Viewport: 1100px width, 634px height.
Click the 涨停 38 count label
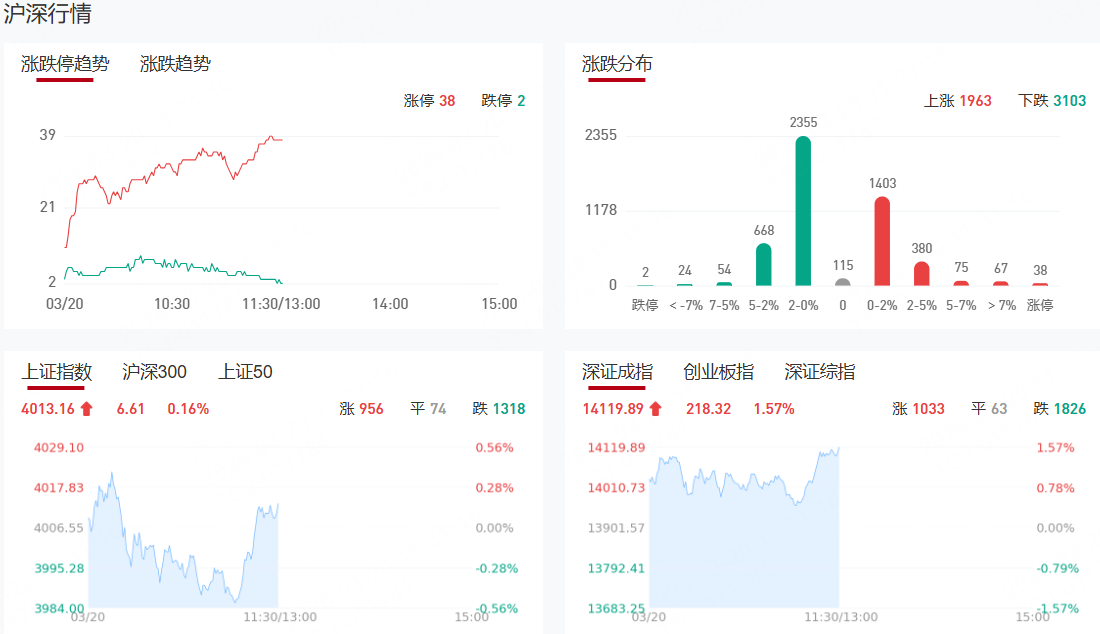coord(429,101)
